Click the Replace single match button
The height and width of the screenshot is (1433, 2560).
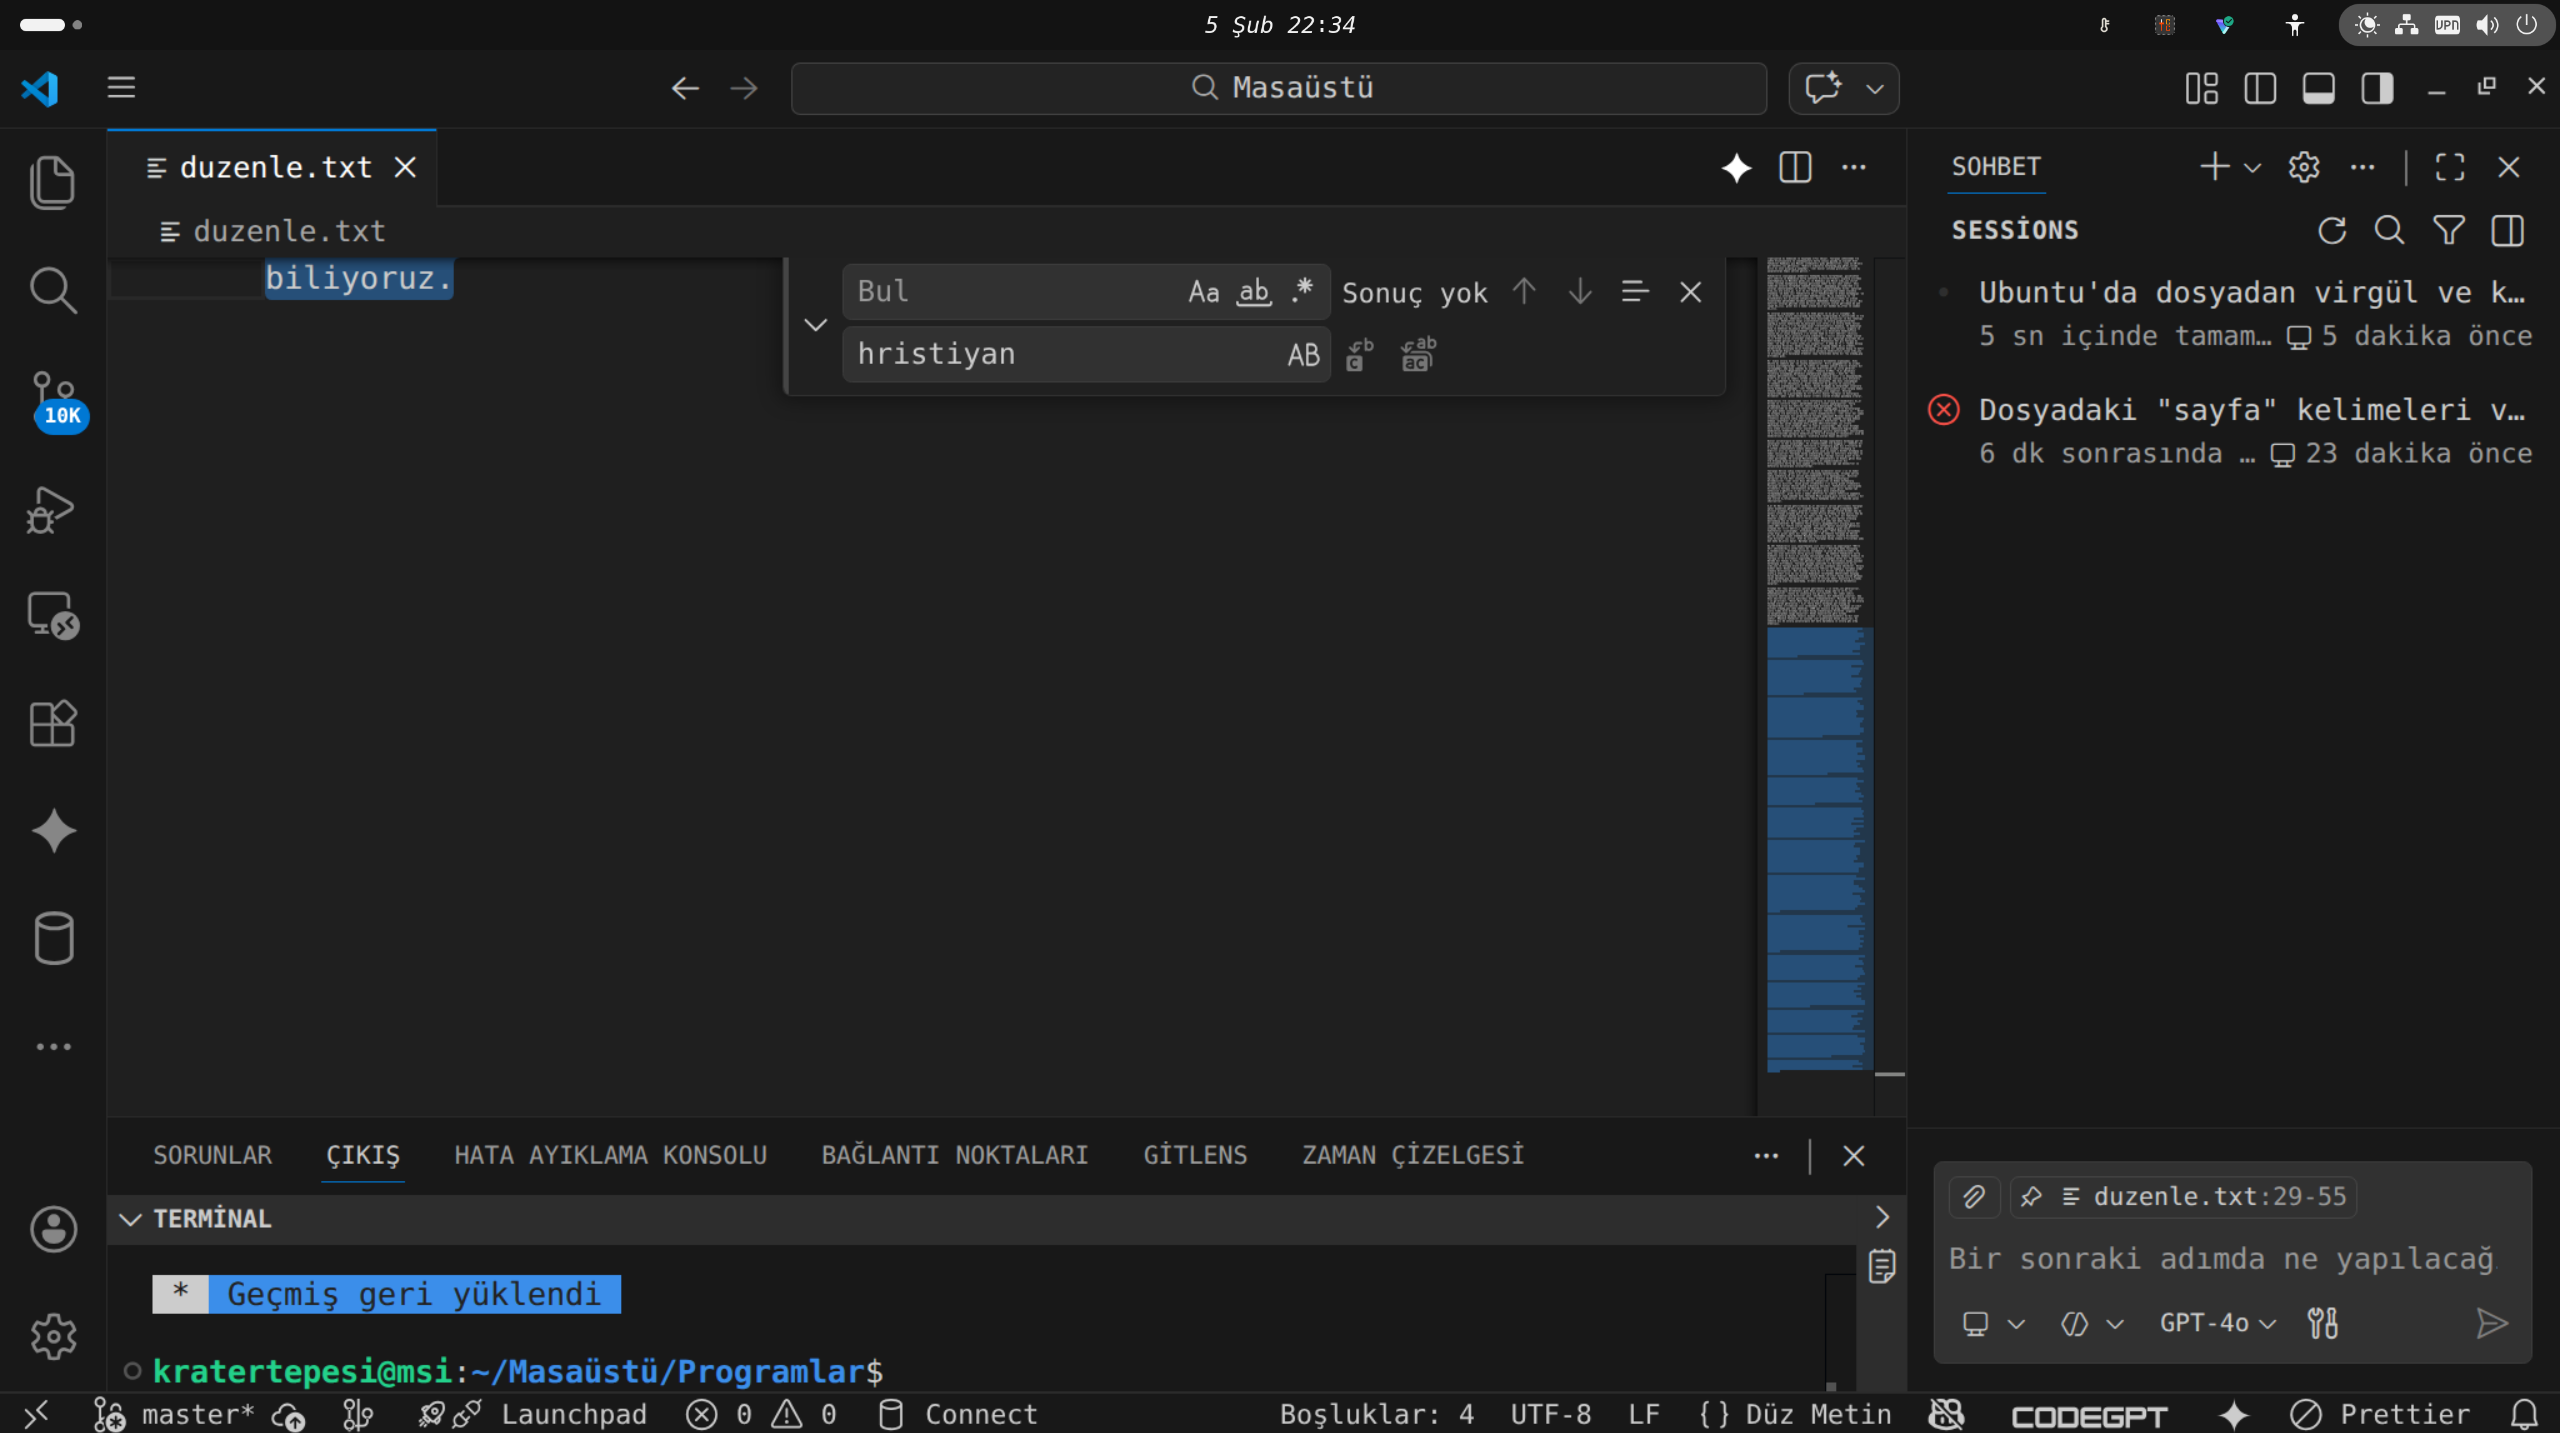tap(1360, 354)
